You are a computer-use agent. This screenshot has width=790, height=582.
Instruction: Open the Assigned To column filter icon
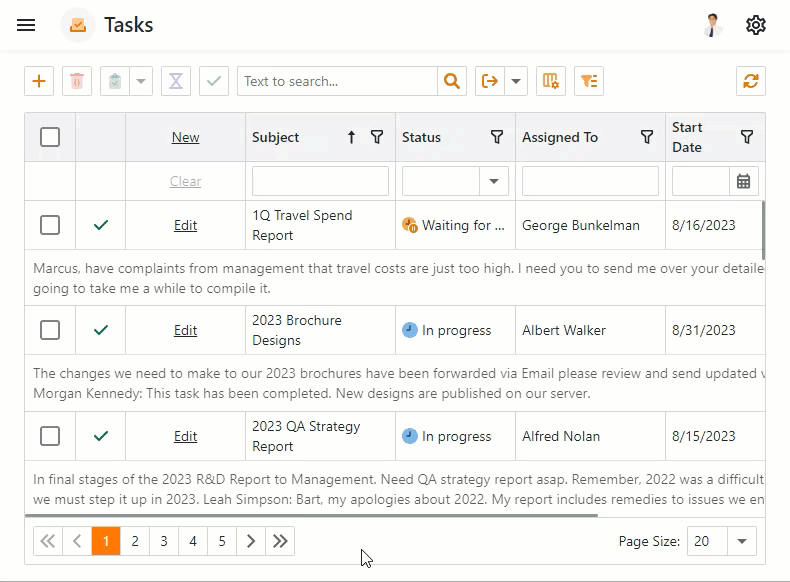coord(647,137)
